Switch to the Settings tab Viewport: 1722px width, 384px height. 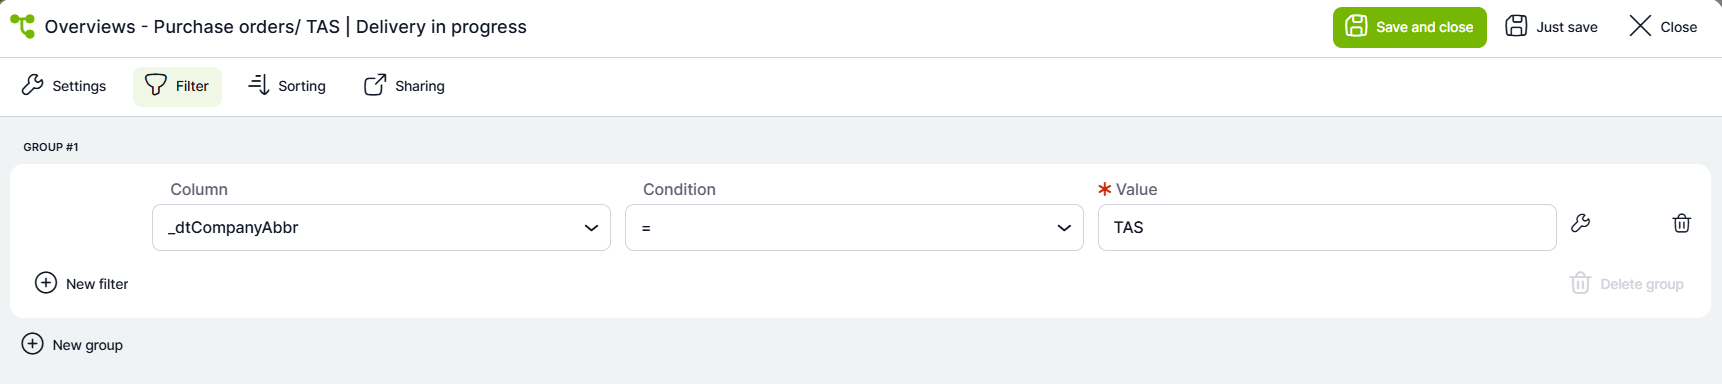[x=64, y=86]
